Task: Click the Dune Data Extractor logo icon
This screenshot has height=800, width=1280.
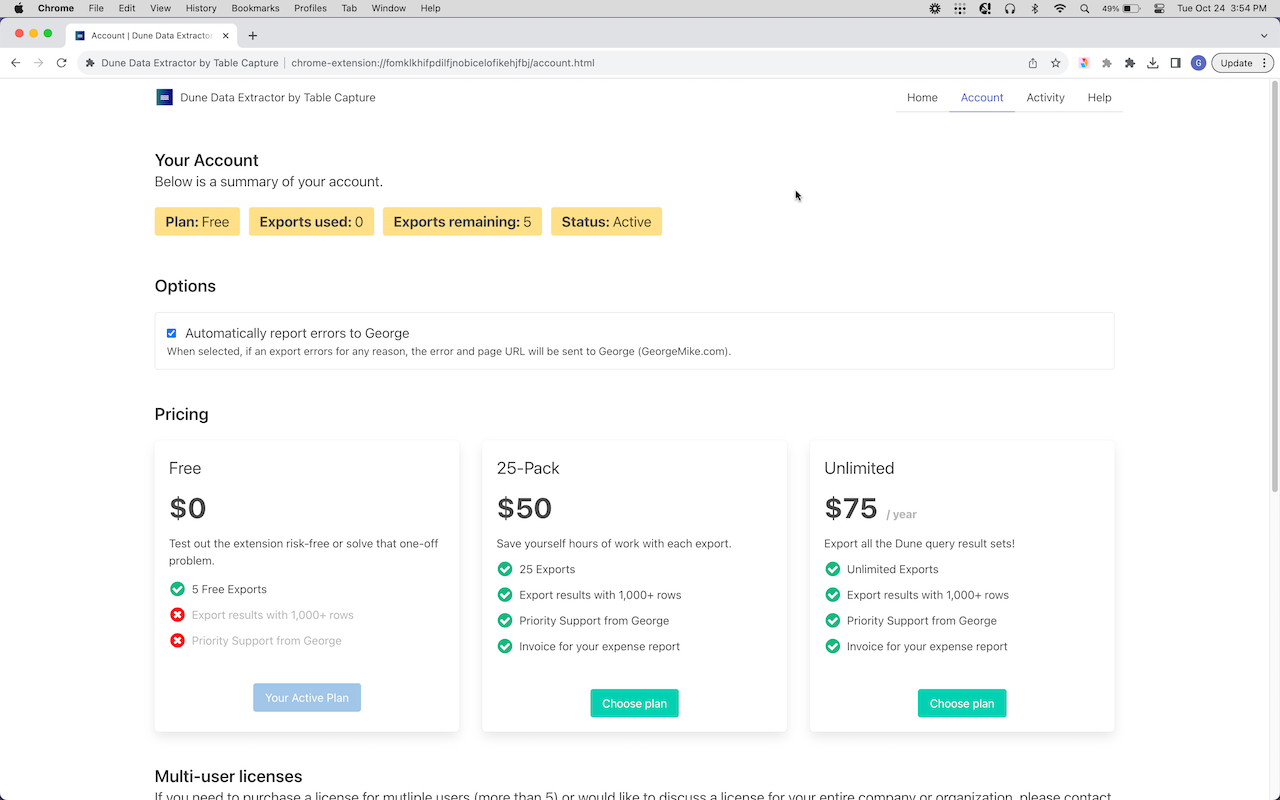Action: (165, 97)
